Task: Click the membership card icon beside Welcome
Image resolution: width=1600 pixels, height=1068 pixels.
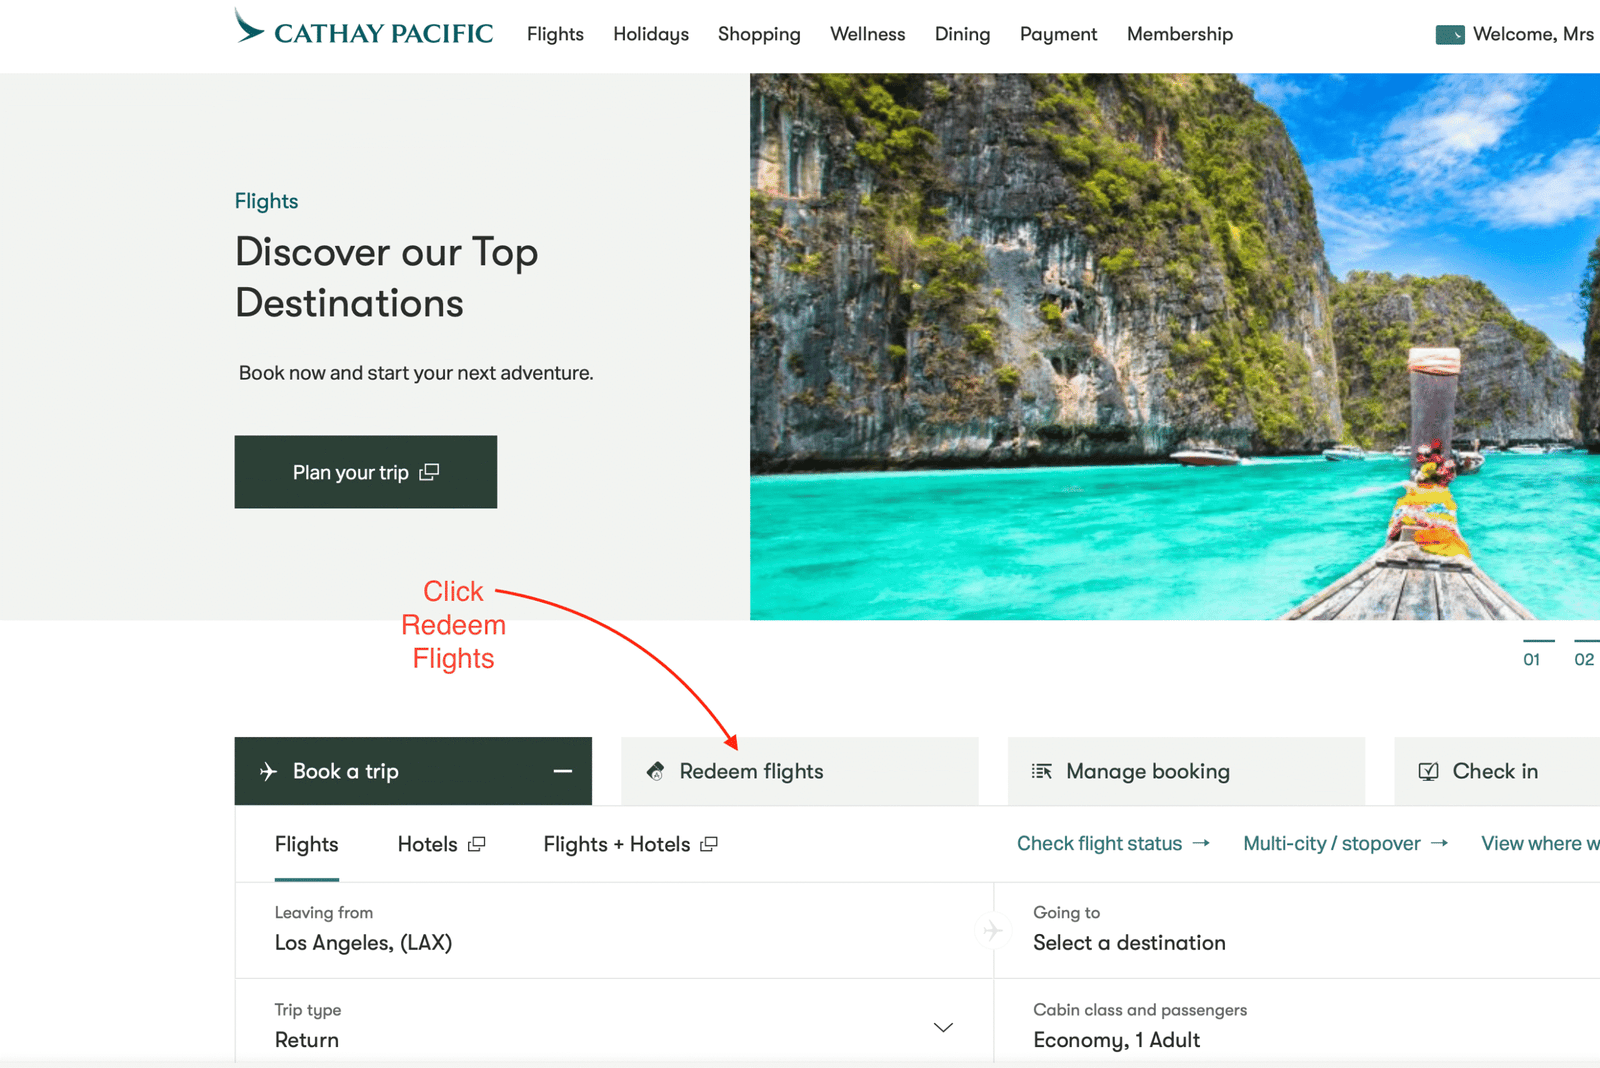Action: [x=1449, y=35]
